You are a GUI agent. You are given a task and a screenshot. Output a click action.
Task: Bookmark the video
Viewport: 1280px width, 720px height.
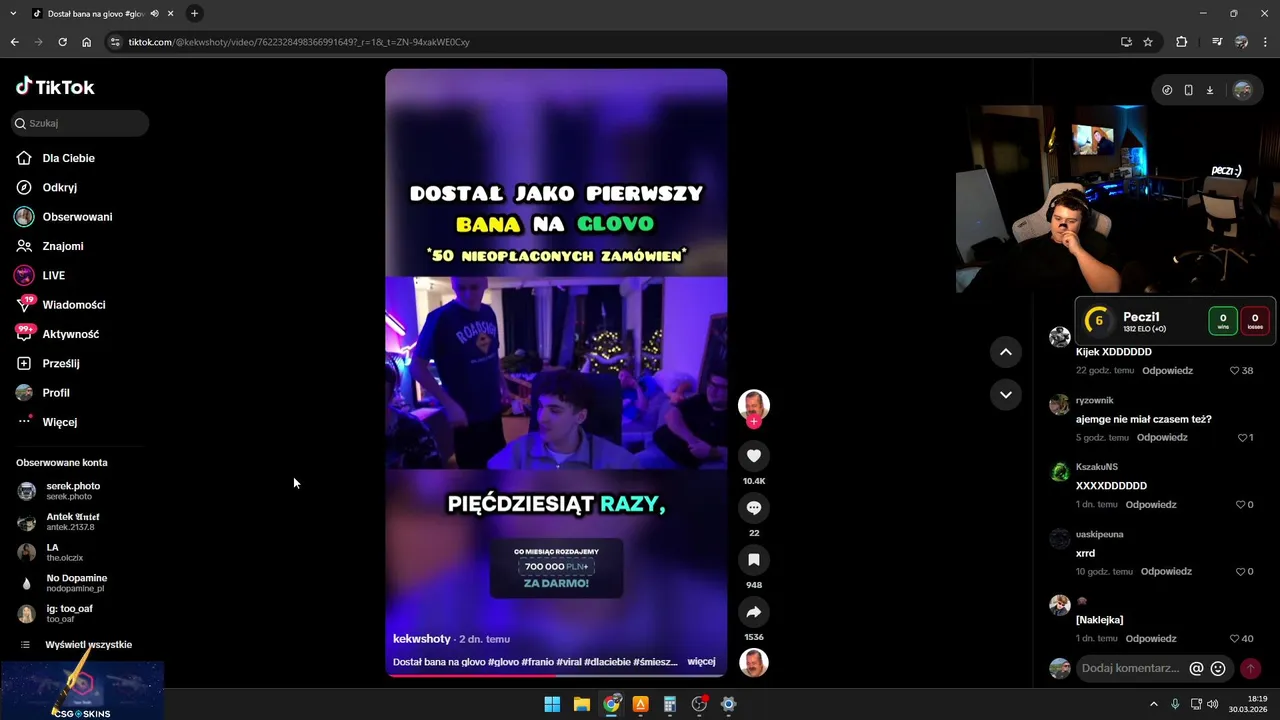pyautogui.click(x=754, y=560)
